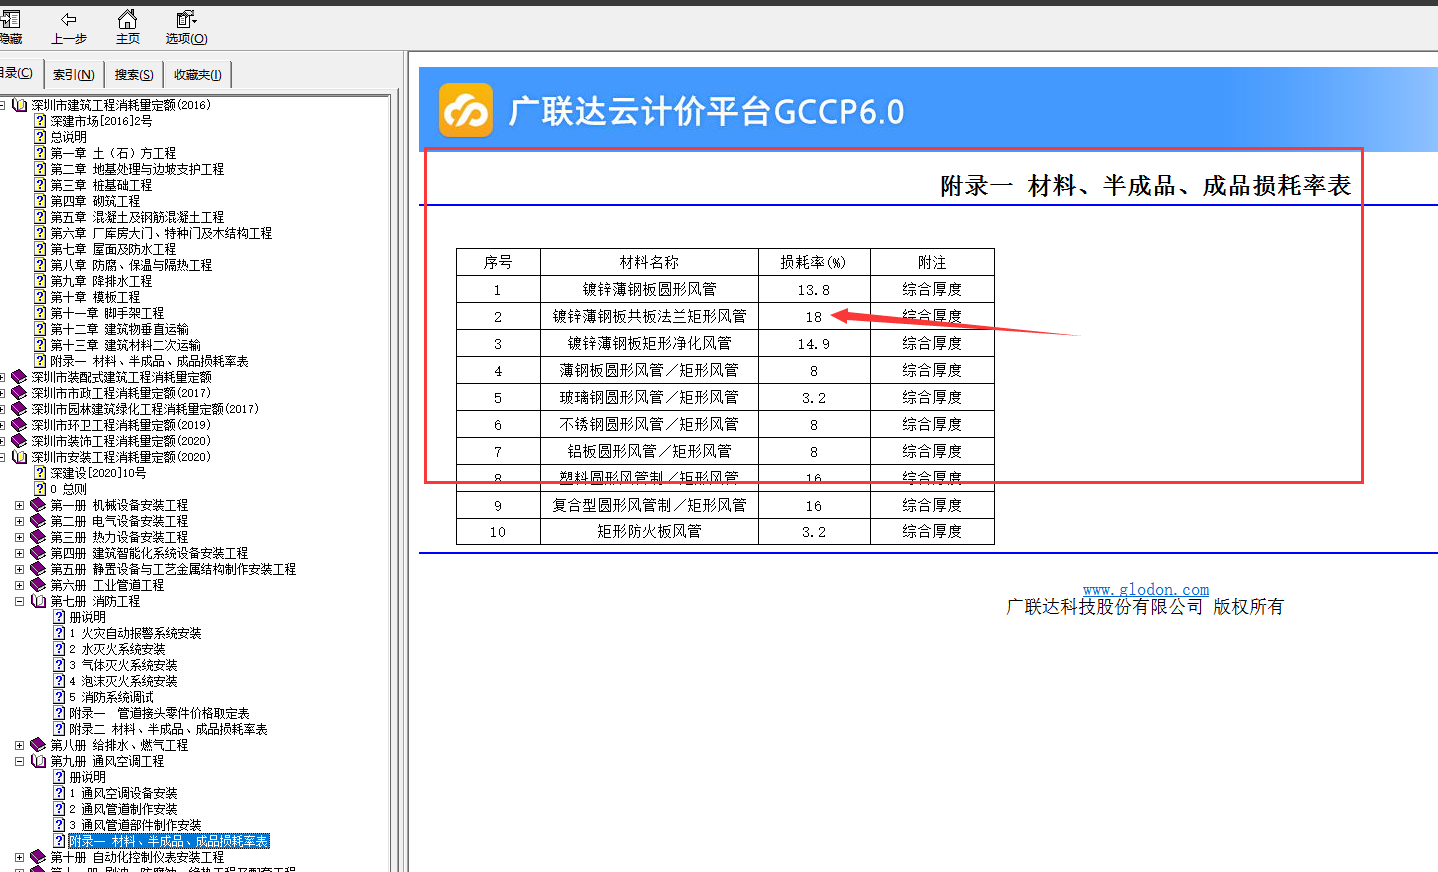
Task: Expand 第五册 静置设备与工艺金属结构制作安装工程
Action: pos(19,569)
